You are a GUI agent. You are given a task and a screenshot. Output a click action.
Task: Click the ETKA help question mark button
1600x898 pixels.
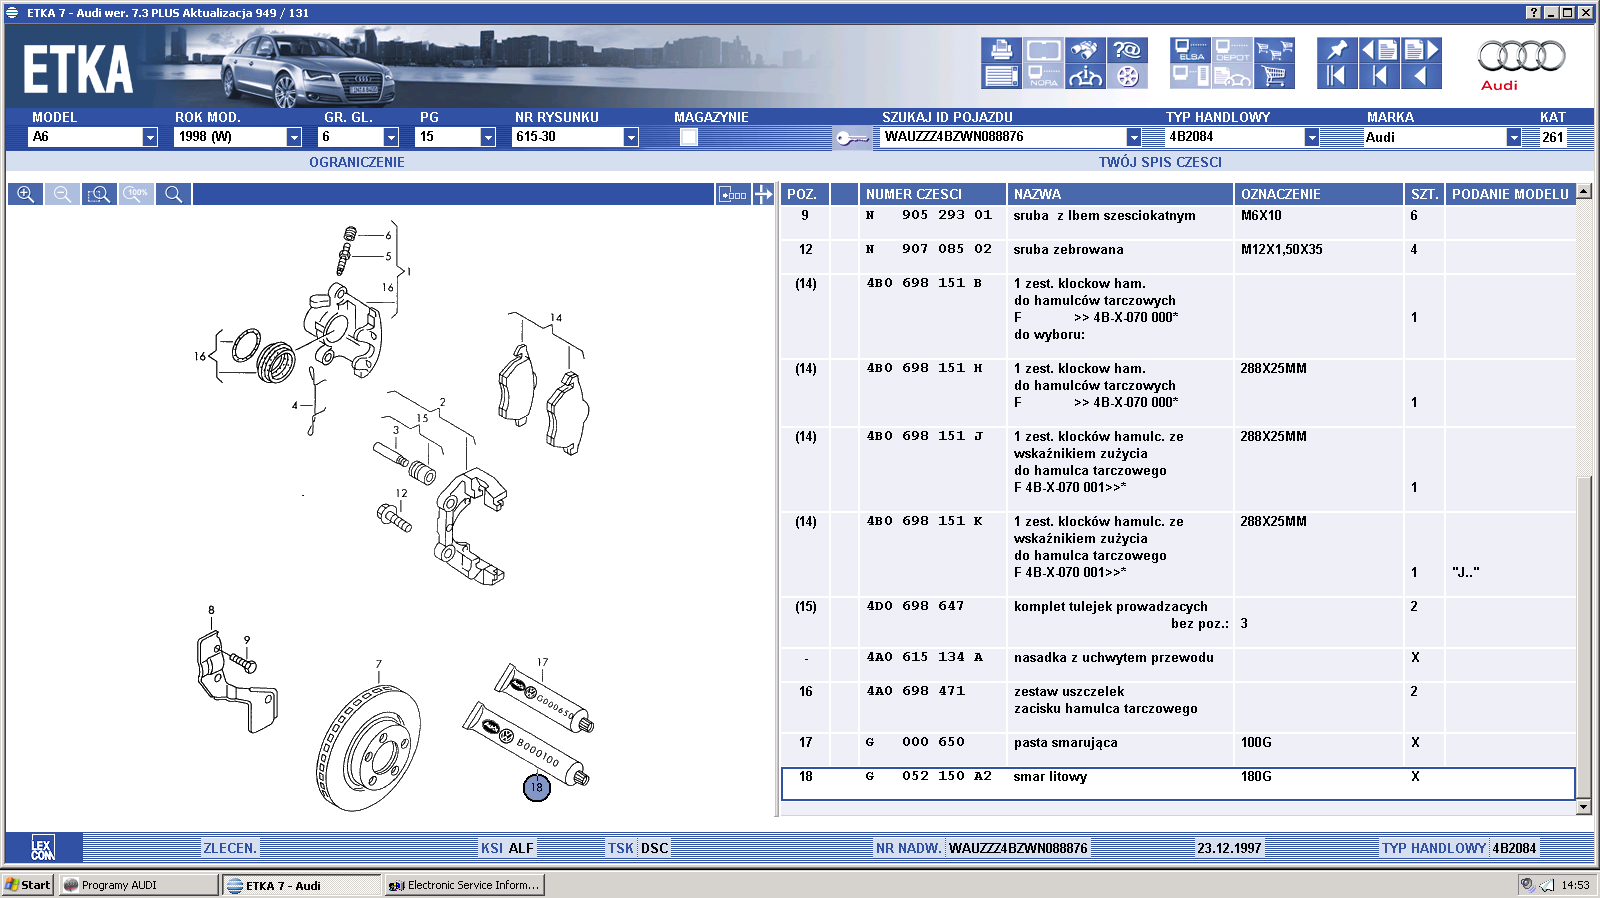point(1534,13)
